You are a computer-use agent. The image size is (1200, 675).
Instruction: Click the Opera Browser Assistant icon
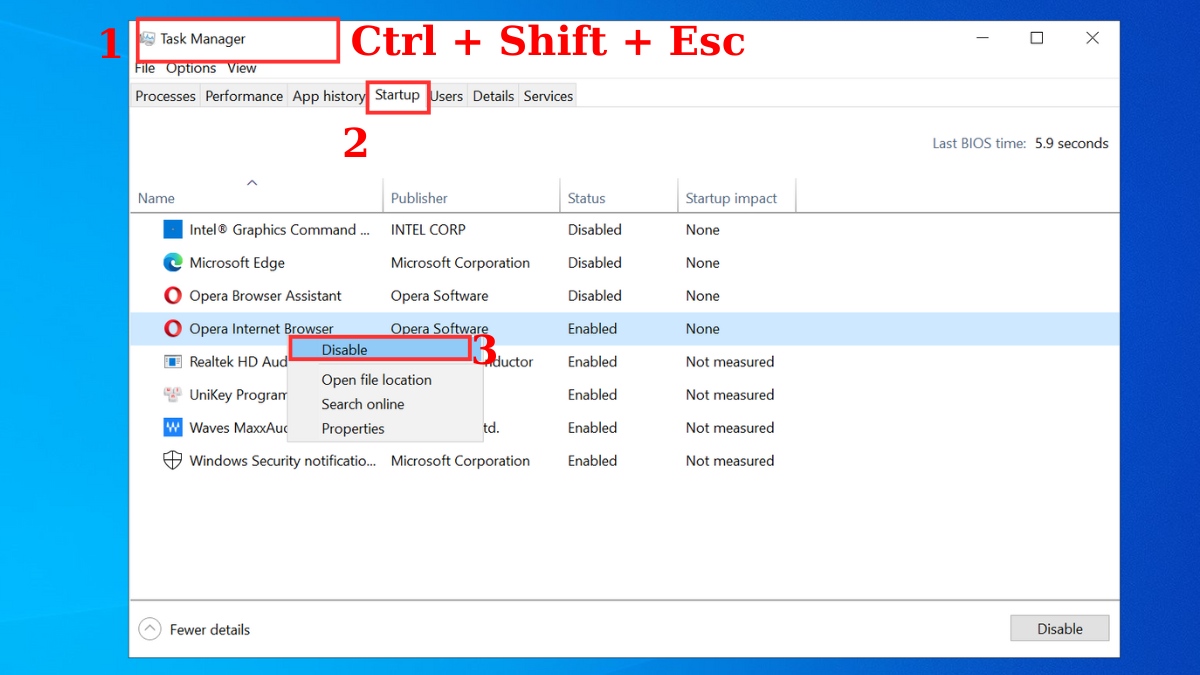click(173, 295)
